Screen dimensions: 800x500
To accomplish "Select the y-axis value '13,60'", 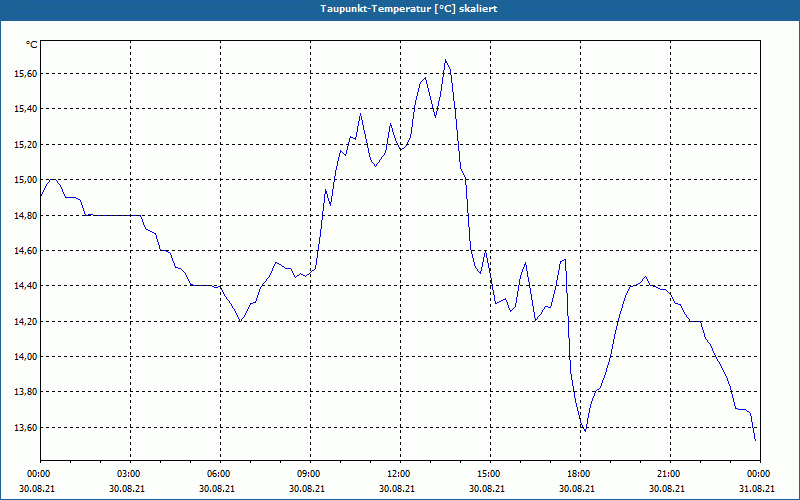I will pos(26,428).
